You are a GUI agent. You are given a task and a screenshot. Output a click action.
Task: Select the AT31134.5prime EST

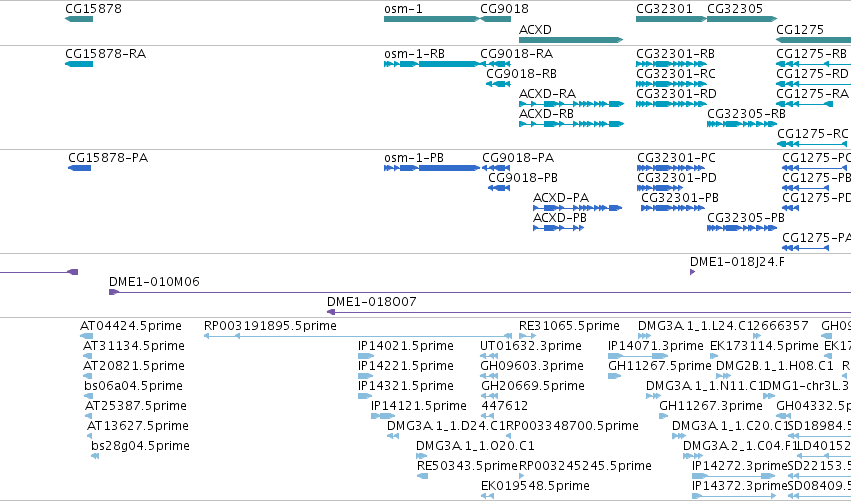[134, 346]
